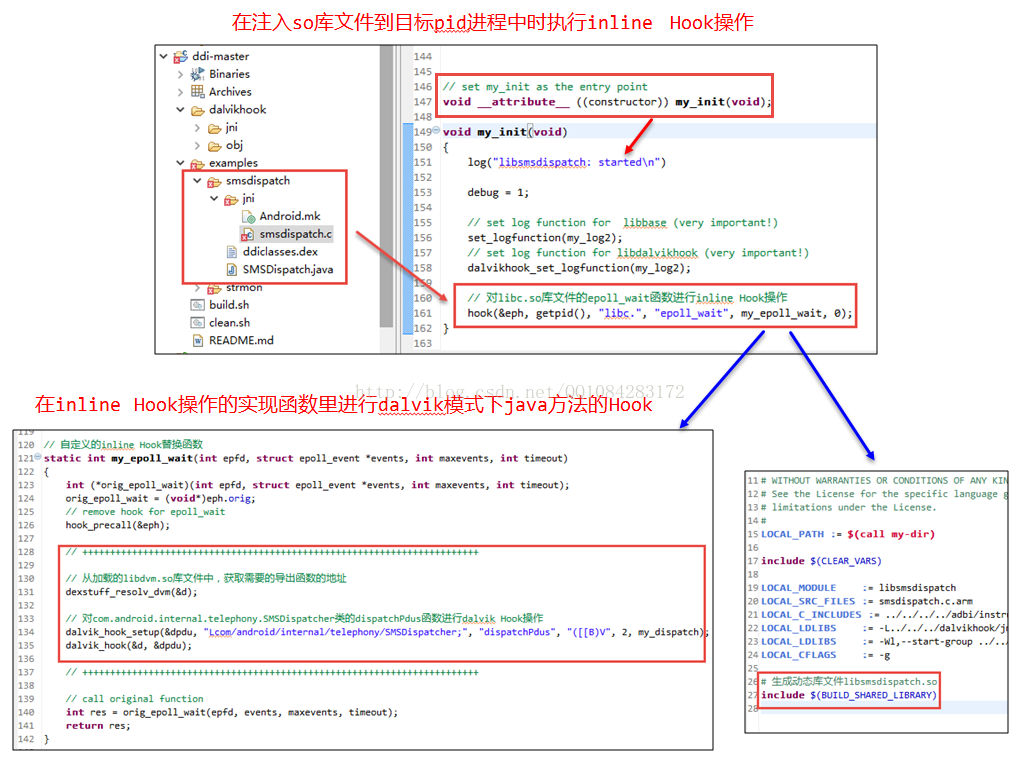Click include $(BUILD_SHARED_LIBRARY) line
Viewport: 1021px width, 763px height.
point(848,695)
